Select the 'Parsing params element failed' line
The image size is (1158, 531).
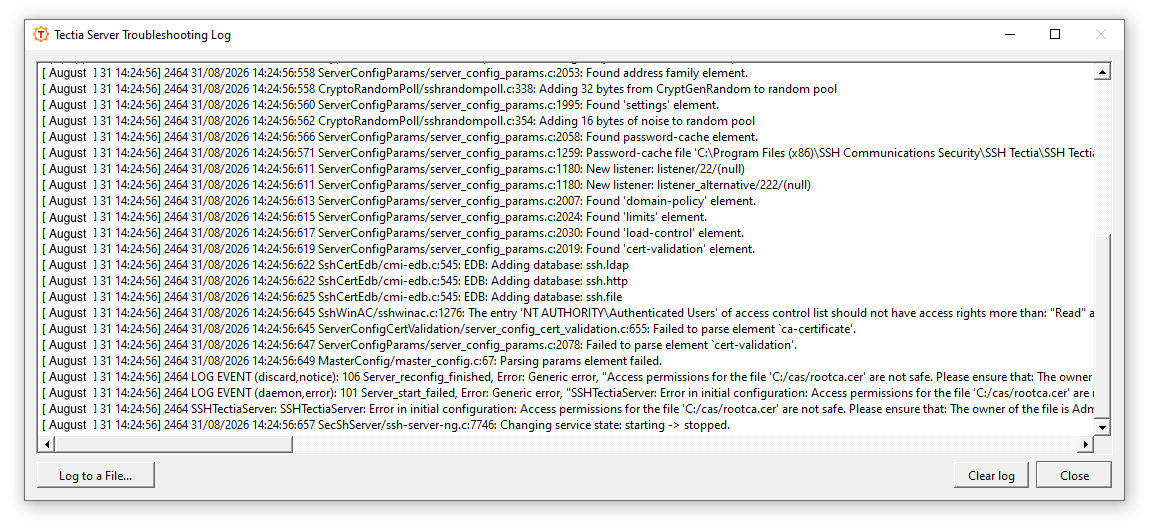pyautogui.click(x=352, y=361)
